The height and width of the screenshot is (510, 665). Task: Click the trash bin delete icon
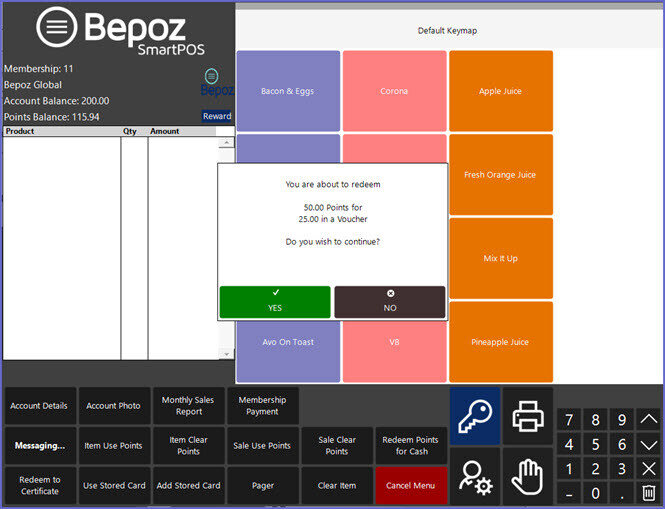[x=648, y=492]
